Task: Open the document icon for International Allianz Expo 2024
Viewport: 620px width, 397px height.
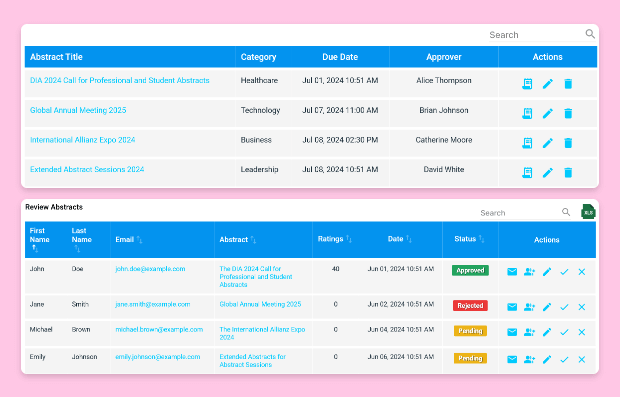Action: [527, 143]
